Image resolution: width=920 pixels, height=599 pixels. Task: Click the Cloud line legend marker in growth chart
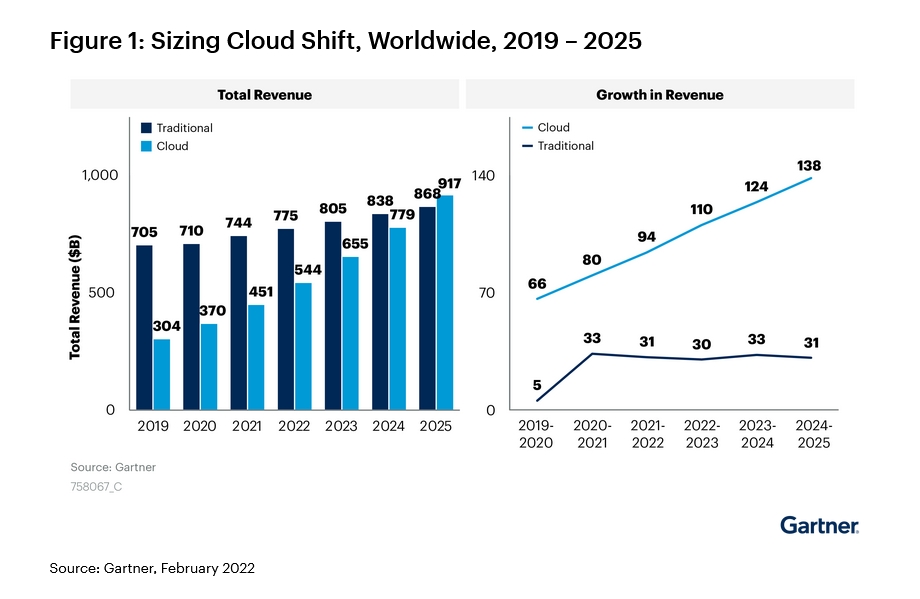pos(527,127)
